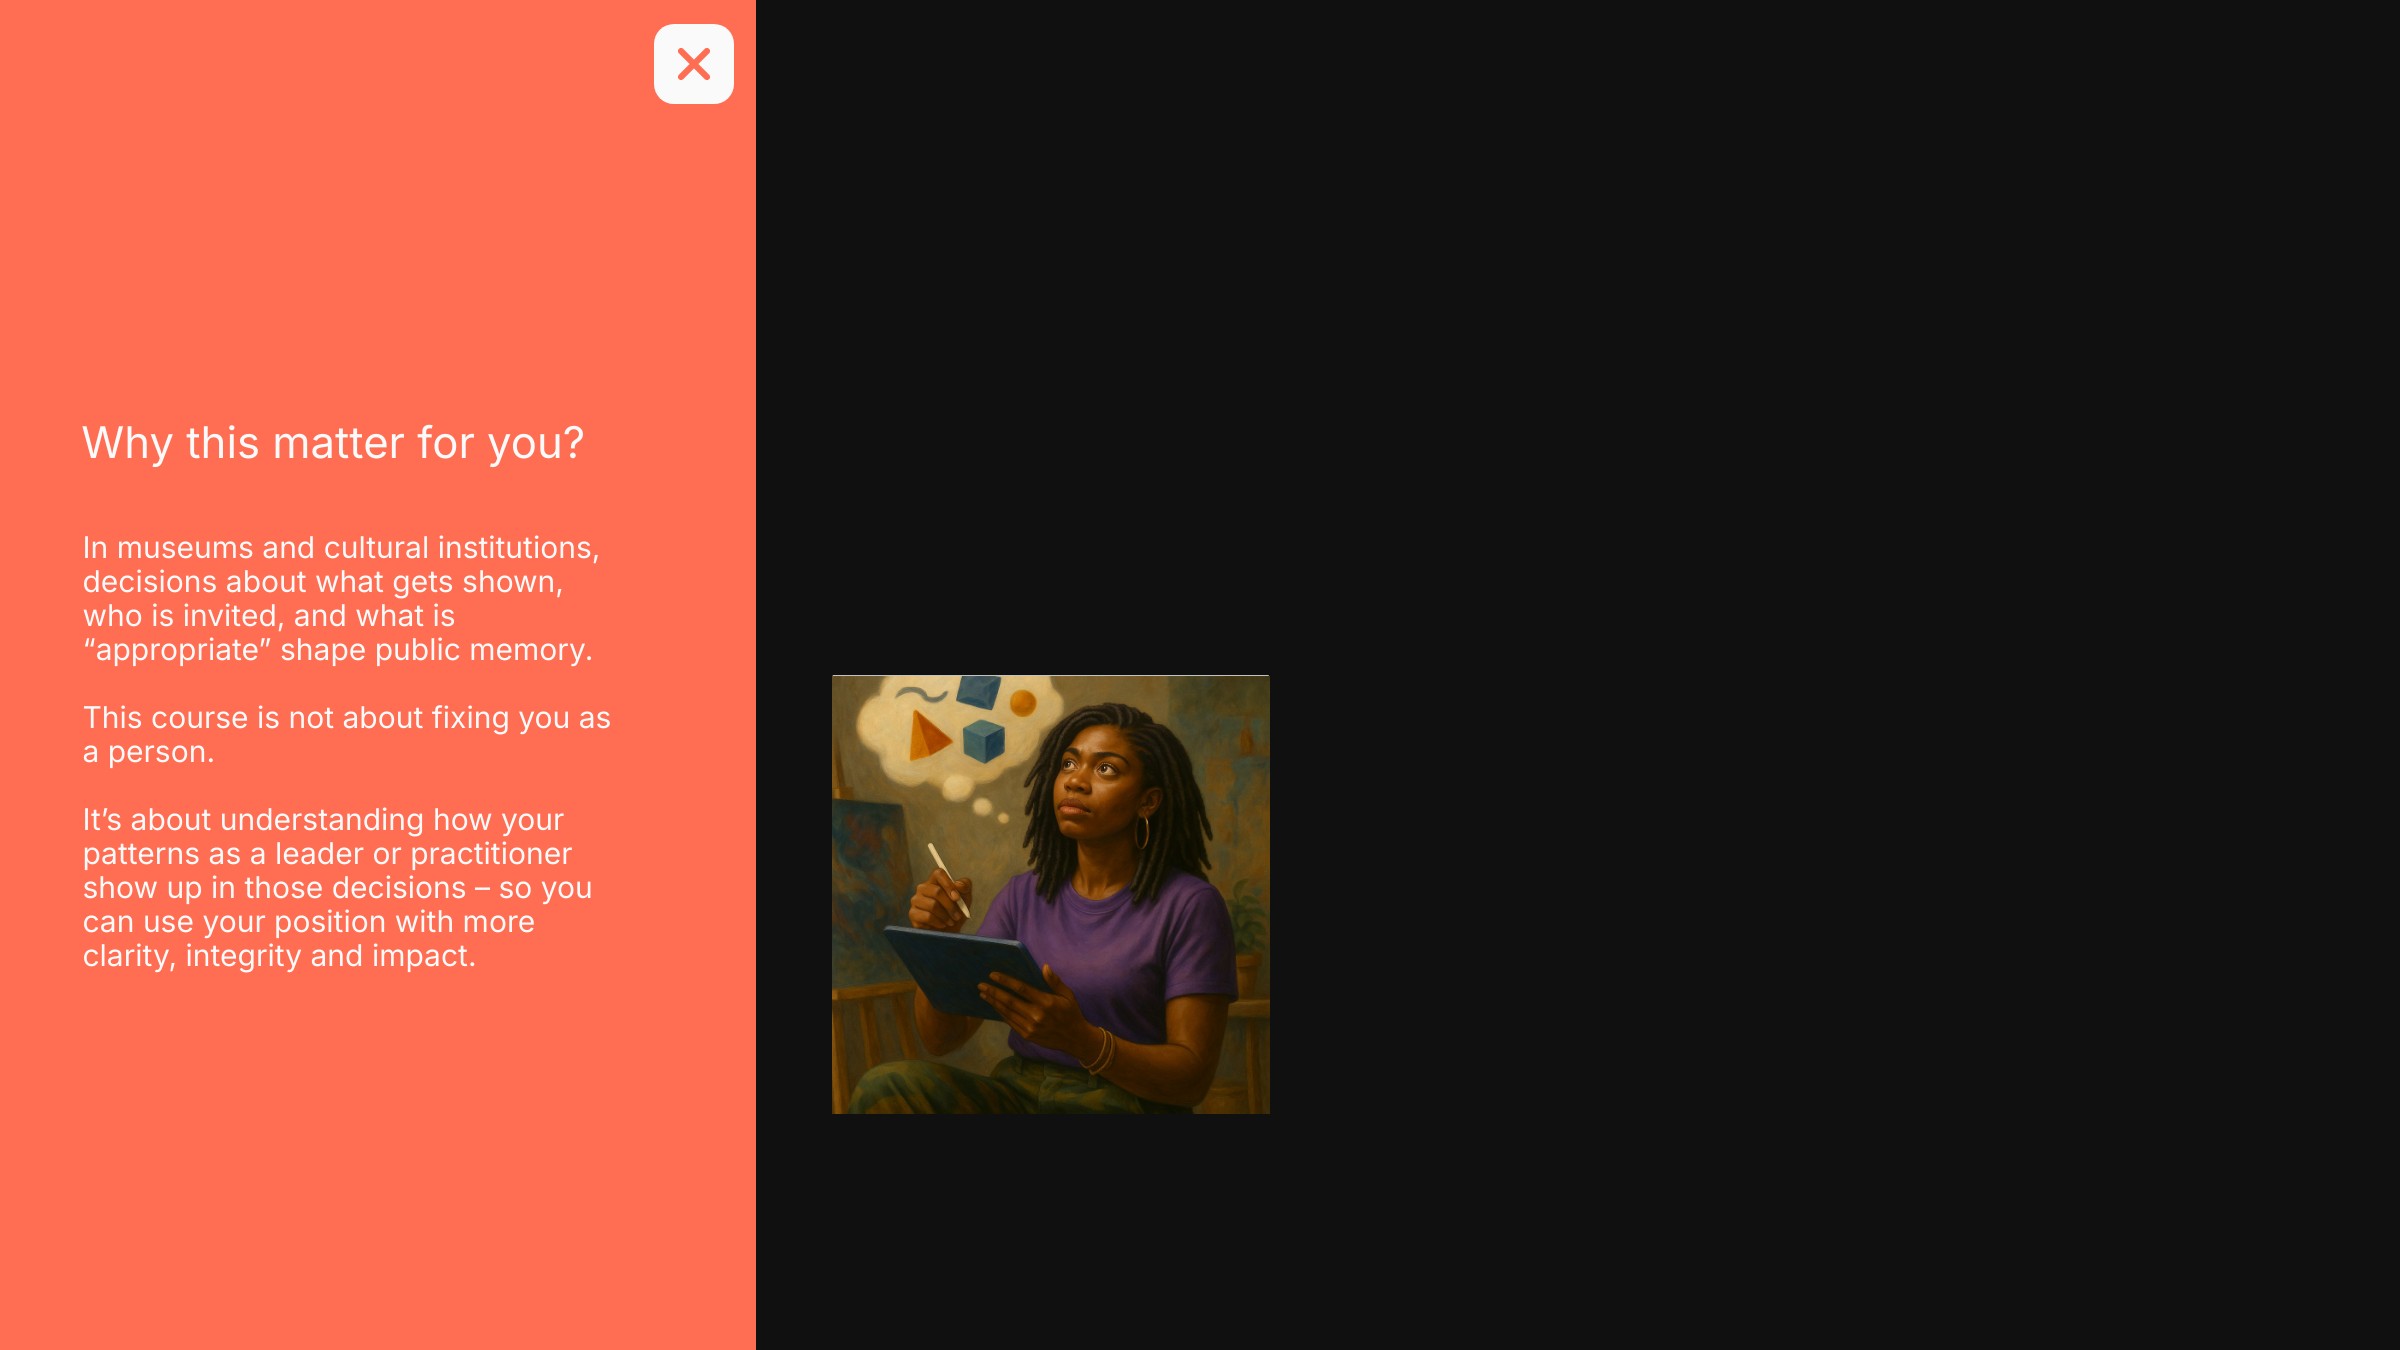Click the paragraph about museums and cultural institutions
Viewport: 2400px width, 1350px height.
(341, 599)
